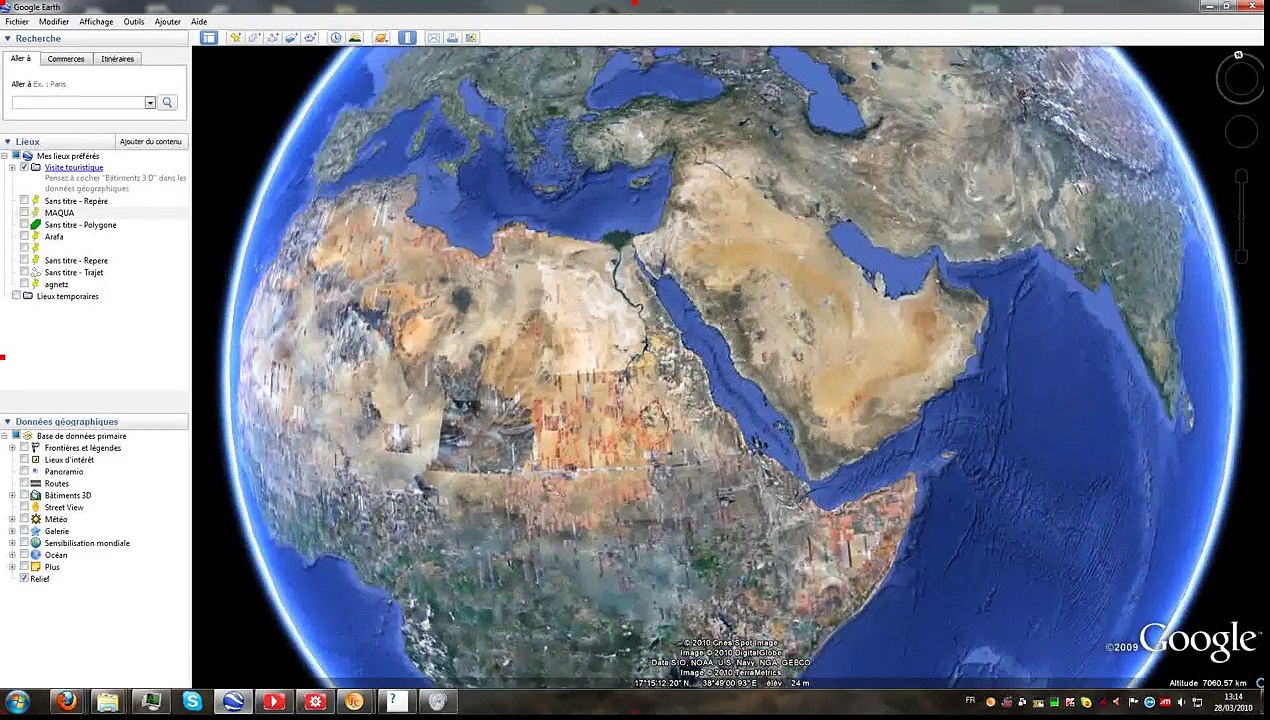Click the Météo sun layer icon
Viewport: 1270px width, 720px height.
[36, 519]
